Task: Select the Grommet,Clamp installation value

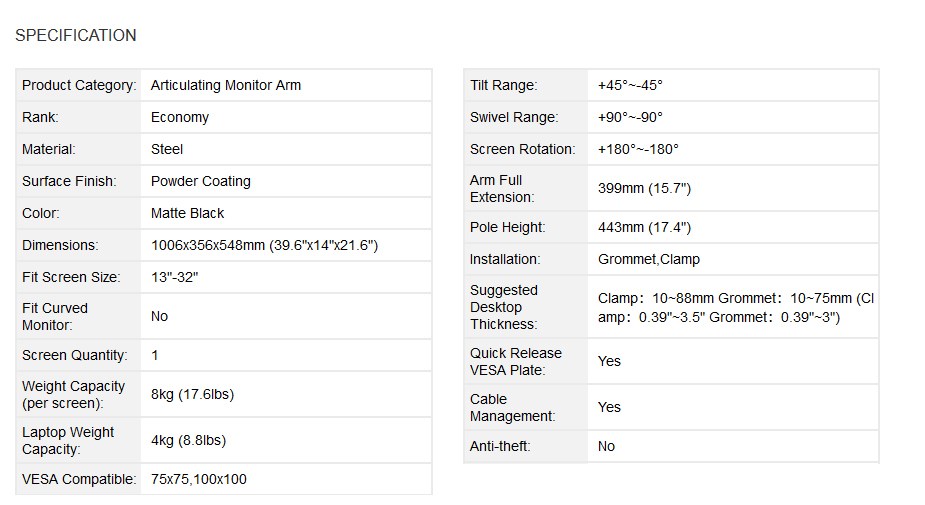Action: point(649,259)
